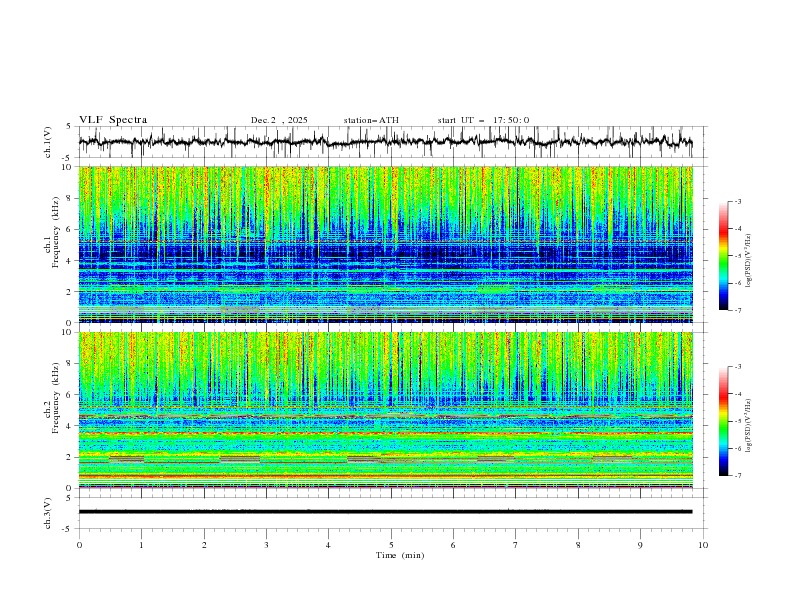
Task: Click time axis tick label "6" under ch.3 panel
Action: click(x=453, y=545)
